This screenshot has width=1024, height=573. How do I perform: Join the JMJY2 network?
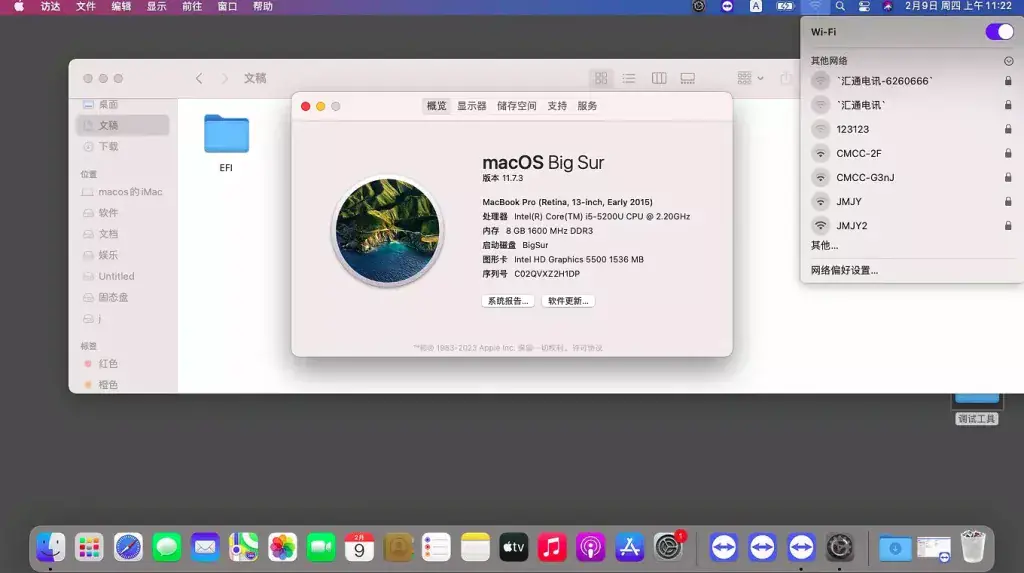point(911,226)
